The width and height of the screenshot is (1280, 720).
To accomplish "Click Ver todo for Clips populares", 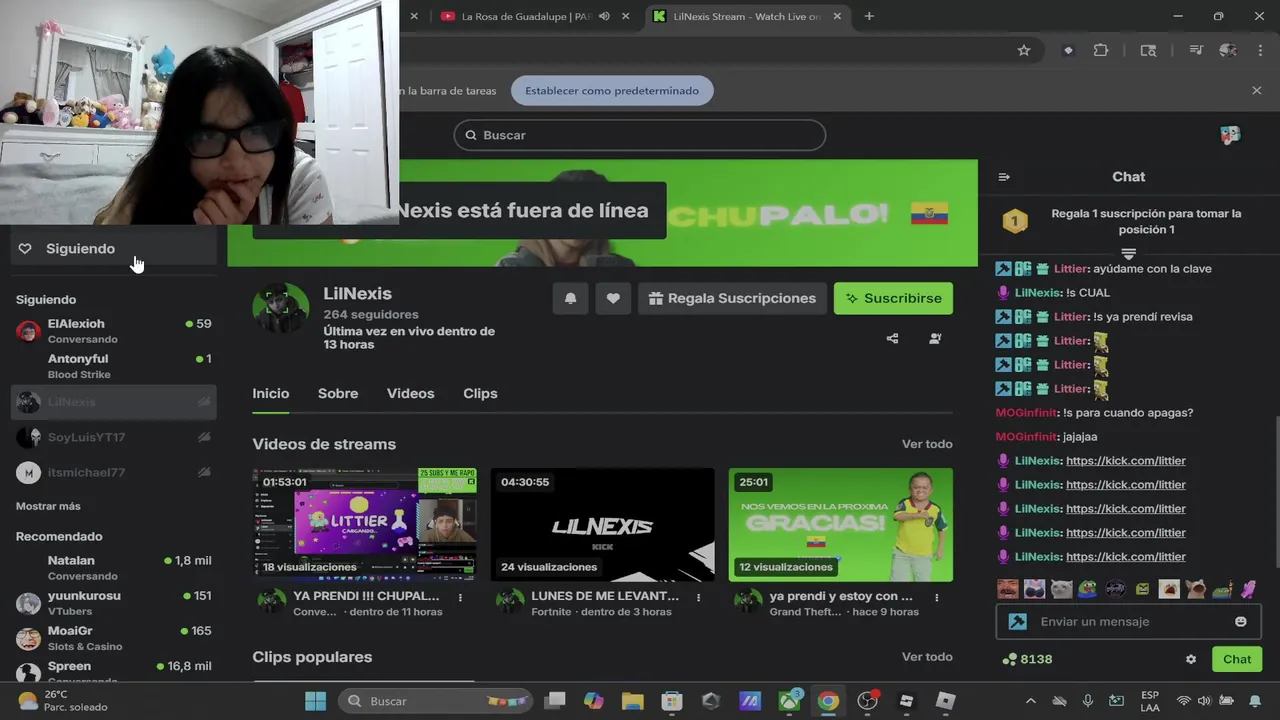I will tap(927, 657).
